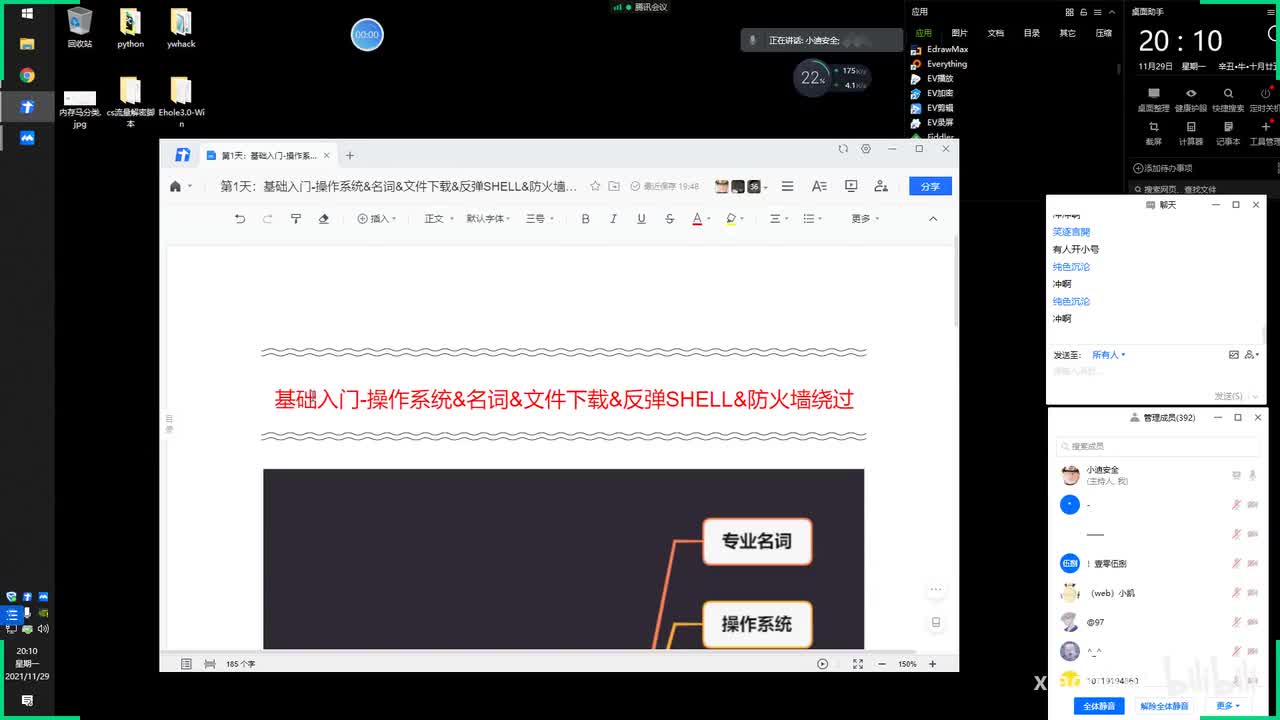Open the settings gear in the title bar
The height and width of the screenshot is (720, 1280).
pos(866,149)
